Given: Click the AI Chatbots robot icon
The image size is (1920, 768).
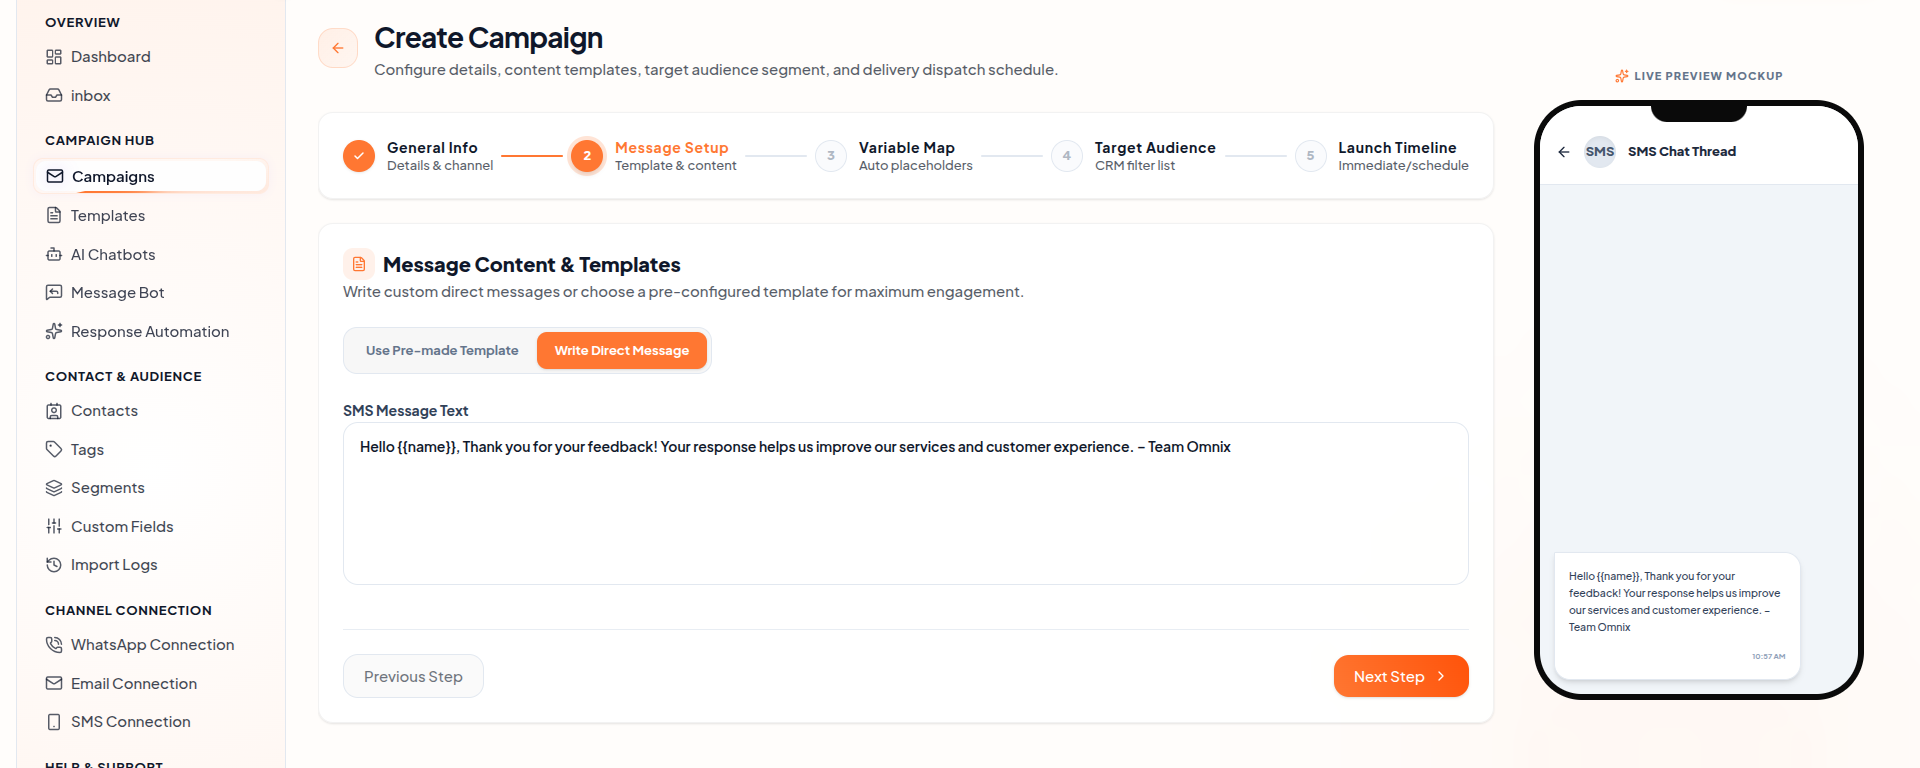Looking at the screenshot, I should pos(54,255).
